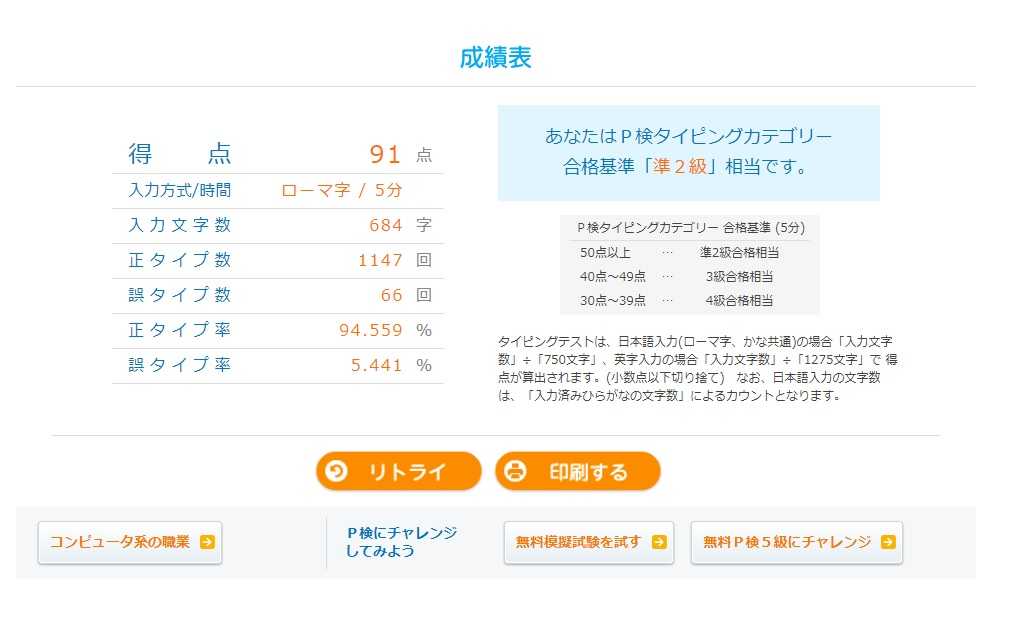The width and height of the screenshot is (1033, 641).
Task: Open the 無料P検5級にチャレンジ link
Action: (x=796, y=542)
